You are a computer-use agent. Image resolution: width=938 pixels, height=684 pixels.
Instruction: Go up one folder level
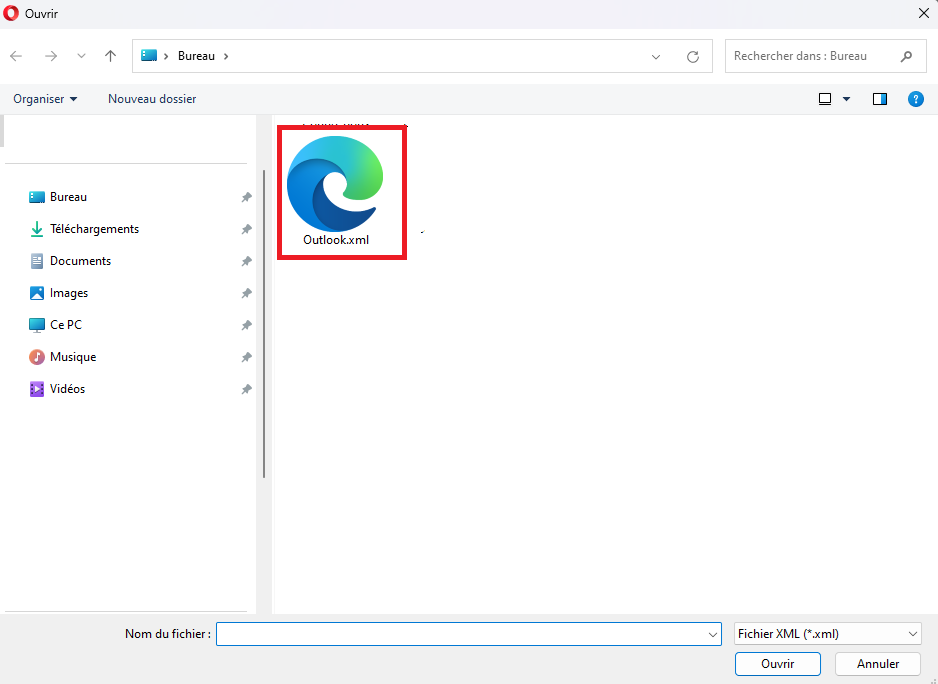pyautogui.click(x=111, y=56)
